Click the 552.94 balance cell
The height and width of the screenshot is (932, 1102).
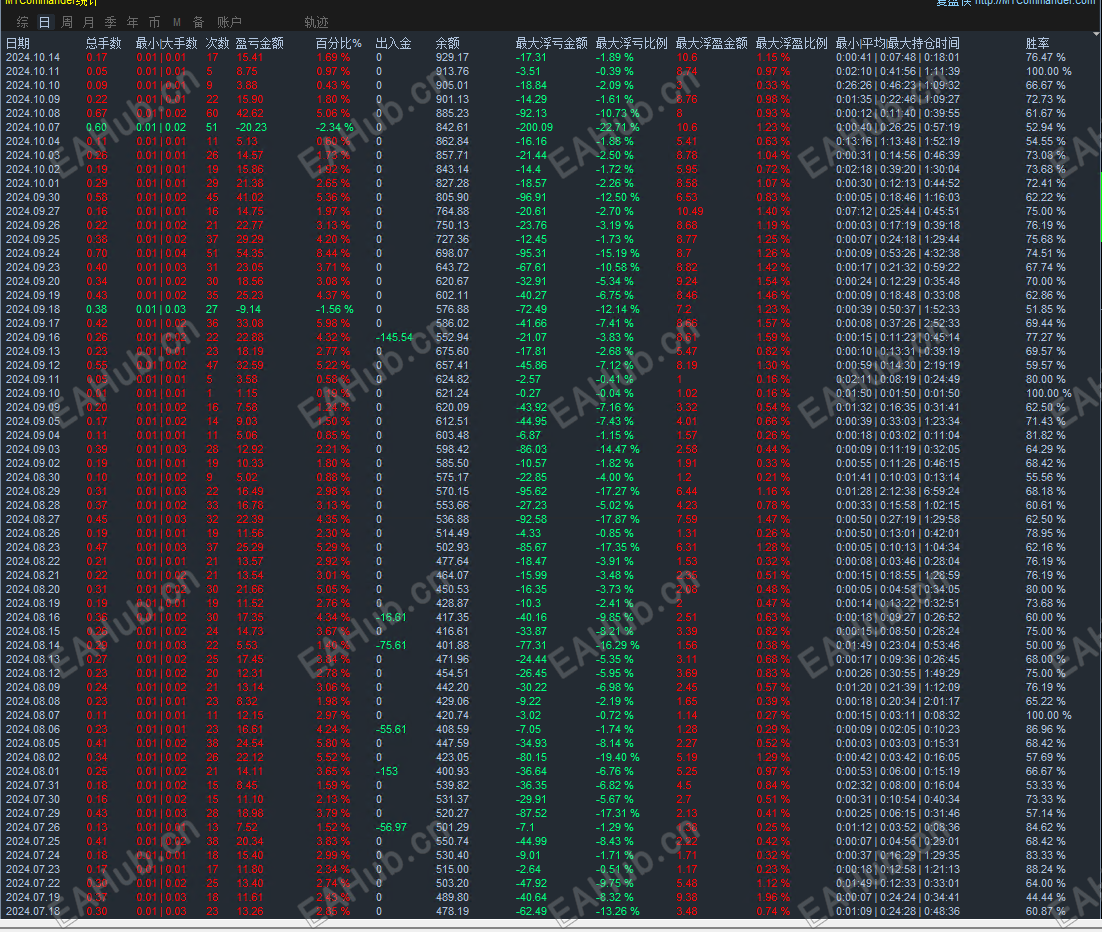(x=452, y=338)
